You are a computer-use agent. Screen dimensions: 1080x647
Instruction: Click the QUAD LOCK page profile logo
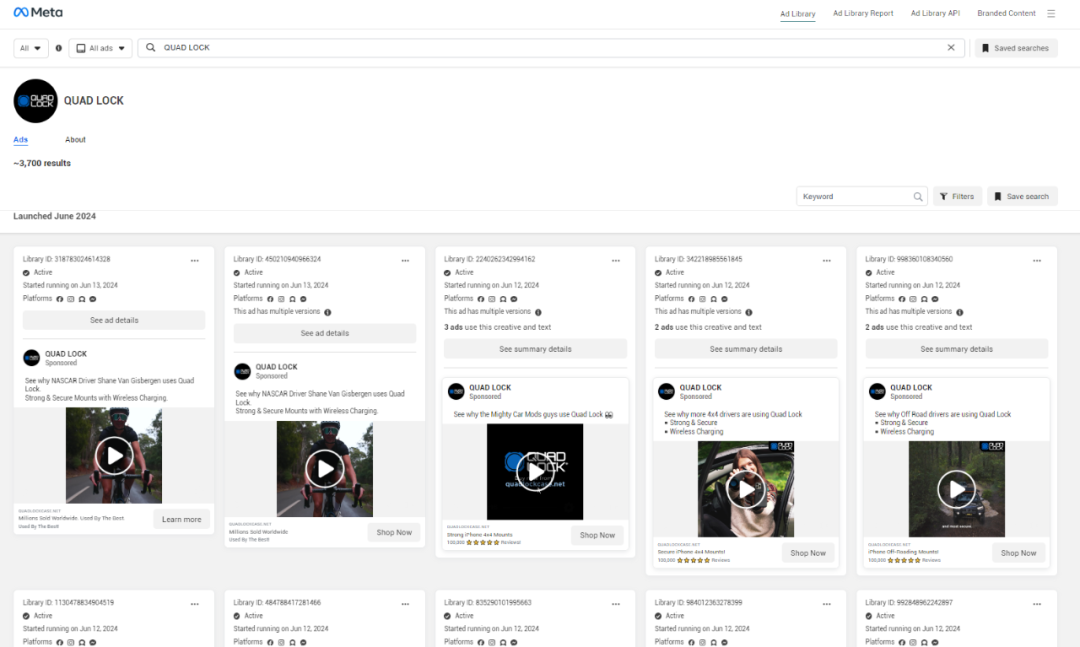[x=35, y=101]
